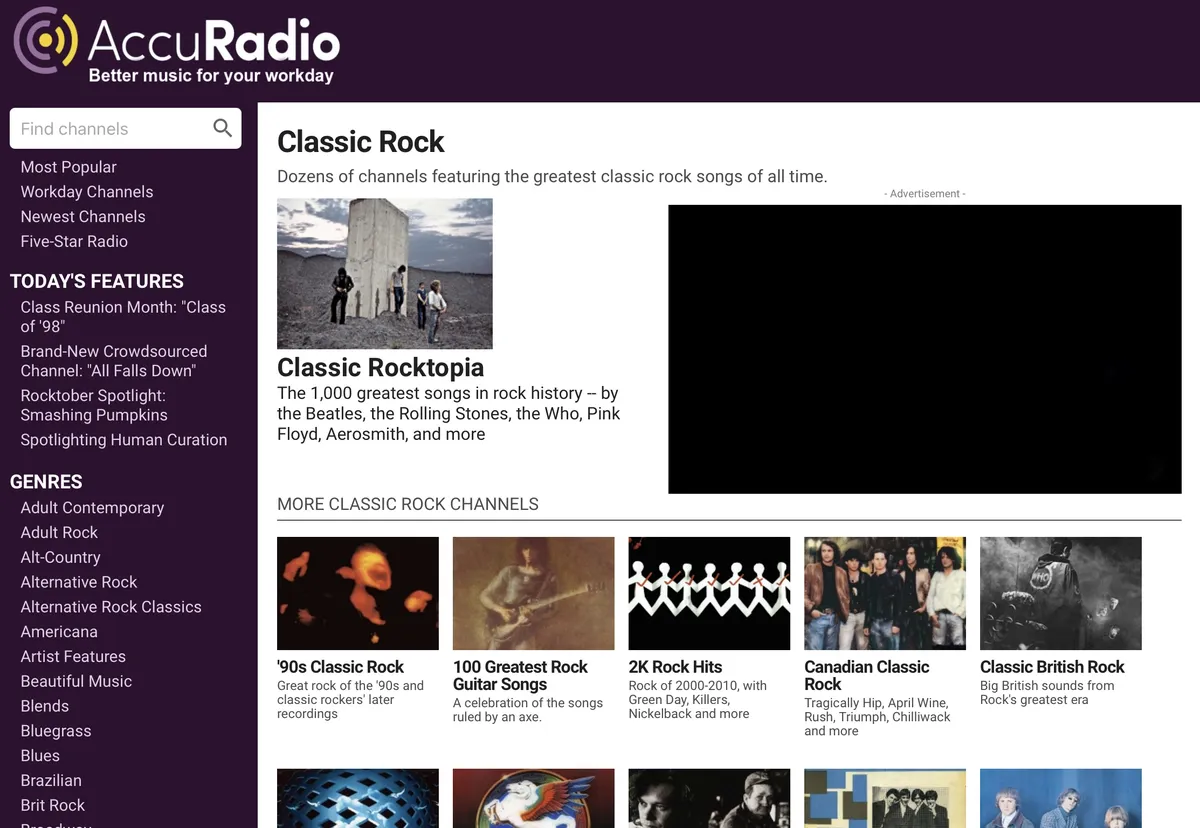Select Newest Channels in sidebar
Screen dimensions: 1200x828
[x=83, y=217]
